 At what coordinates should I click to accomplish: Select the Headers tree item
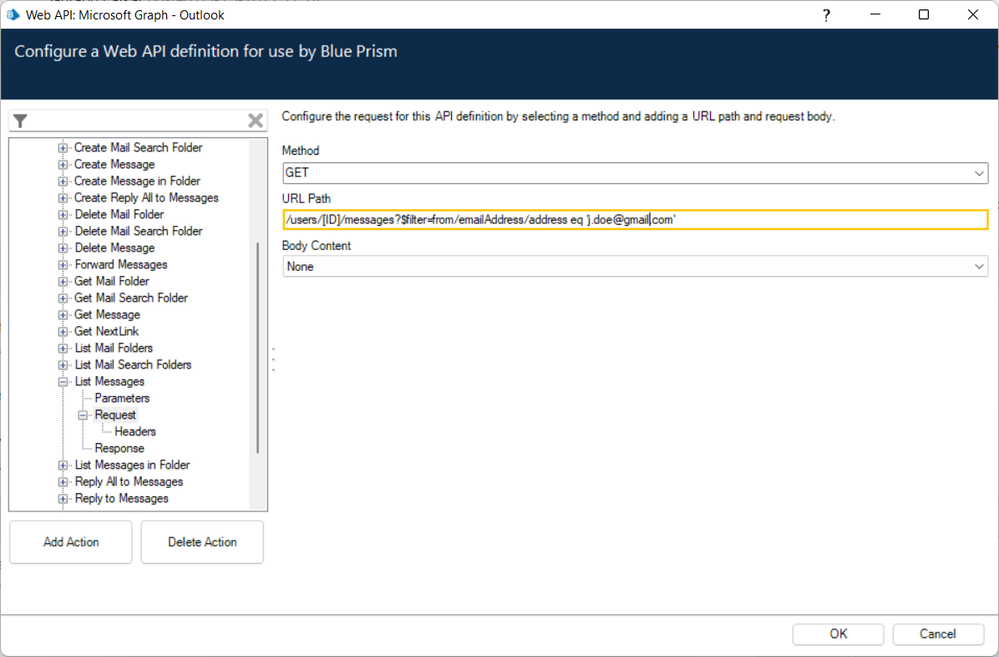click(135, 432)
